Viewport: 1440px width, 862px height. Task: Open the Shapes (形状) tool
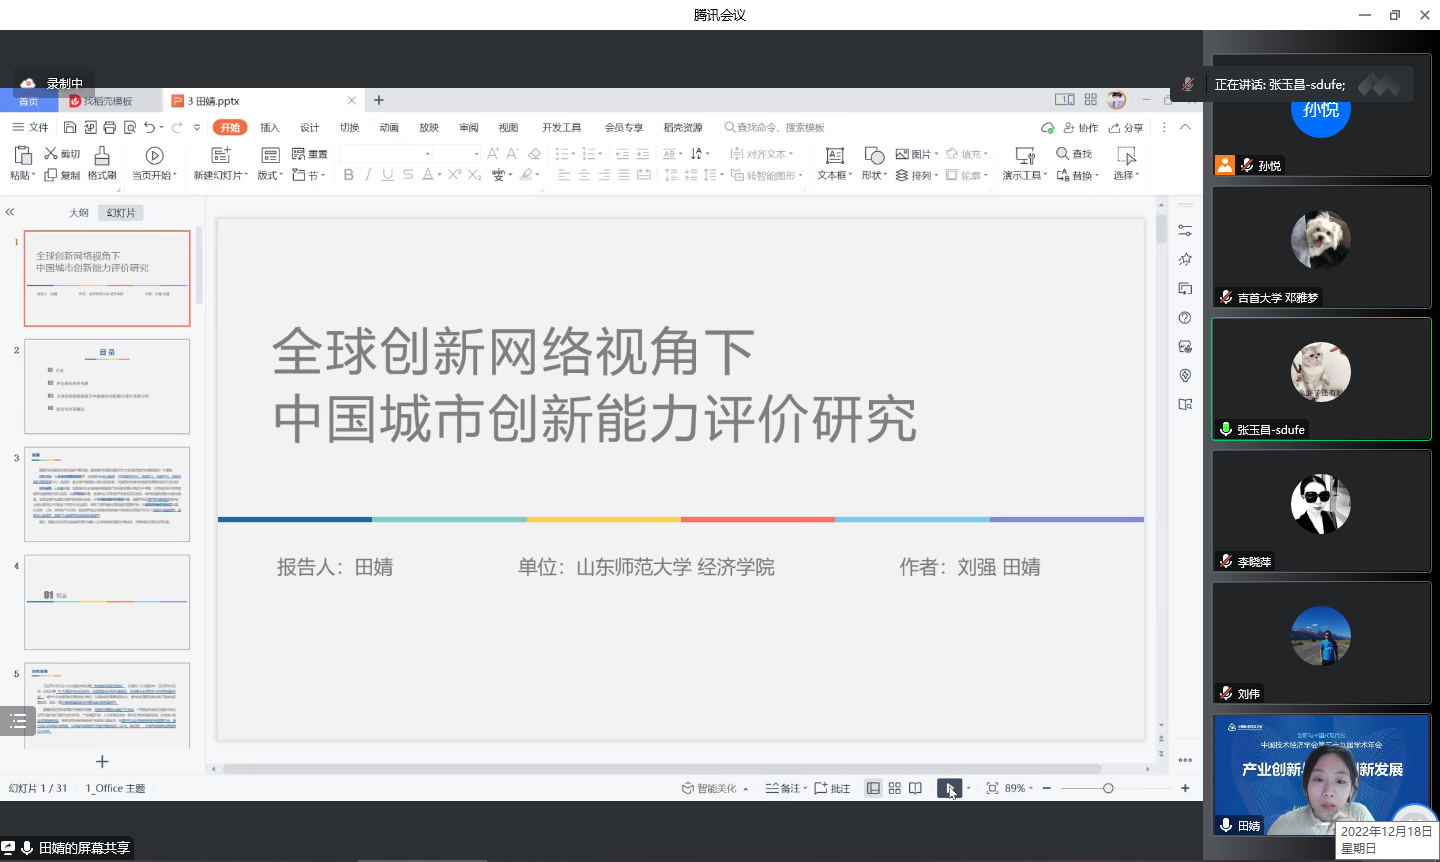[x=874, y=156]
